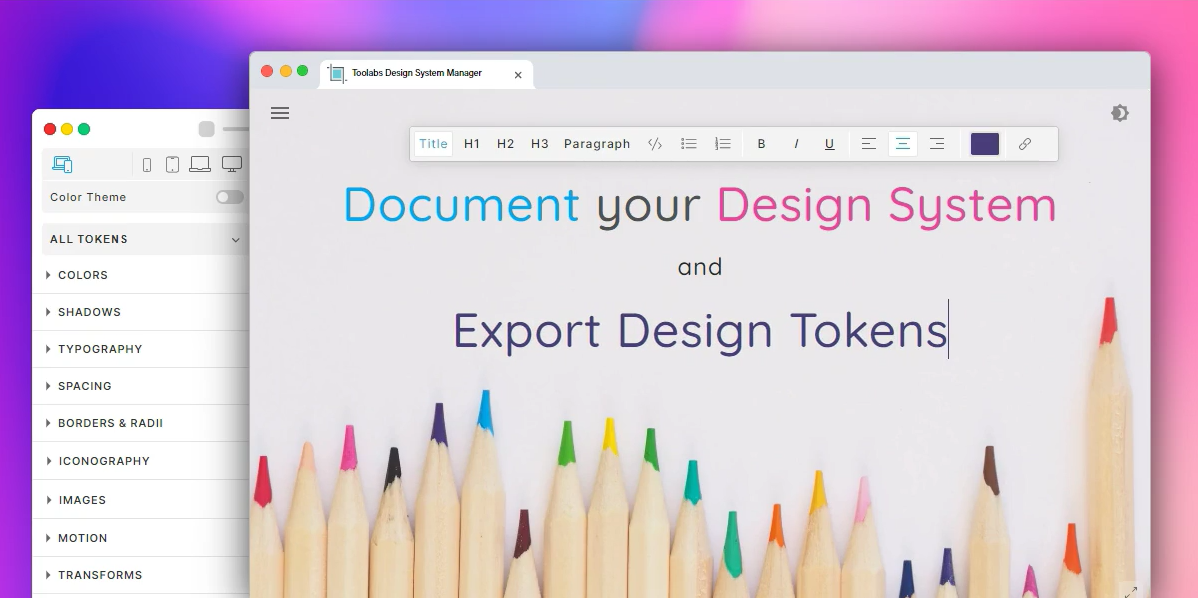The width and height of the screenshot is (1198, 598).
Task: Toggle the Color Theme switch
Action: click(229, 197)
